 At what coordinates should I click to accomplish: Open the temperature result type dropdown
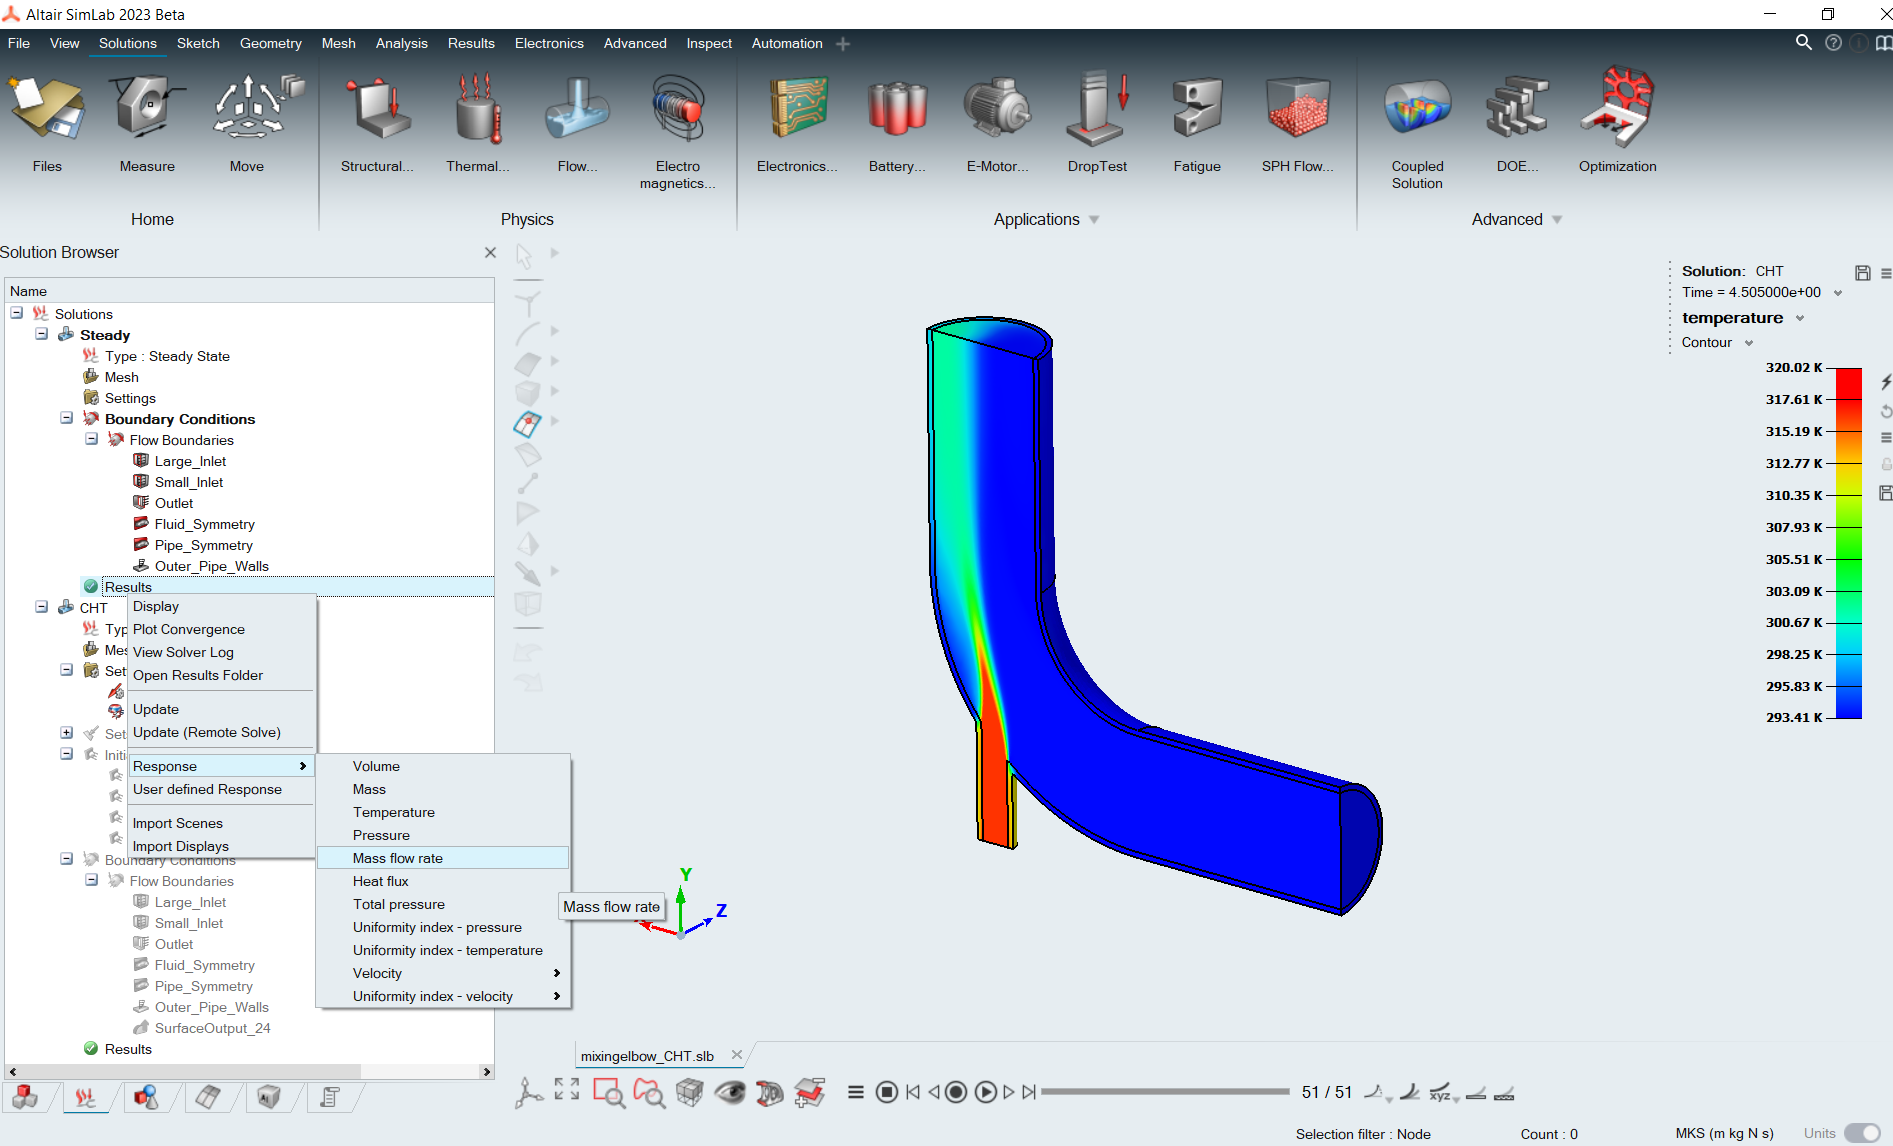[1800, 318]
